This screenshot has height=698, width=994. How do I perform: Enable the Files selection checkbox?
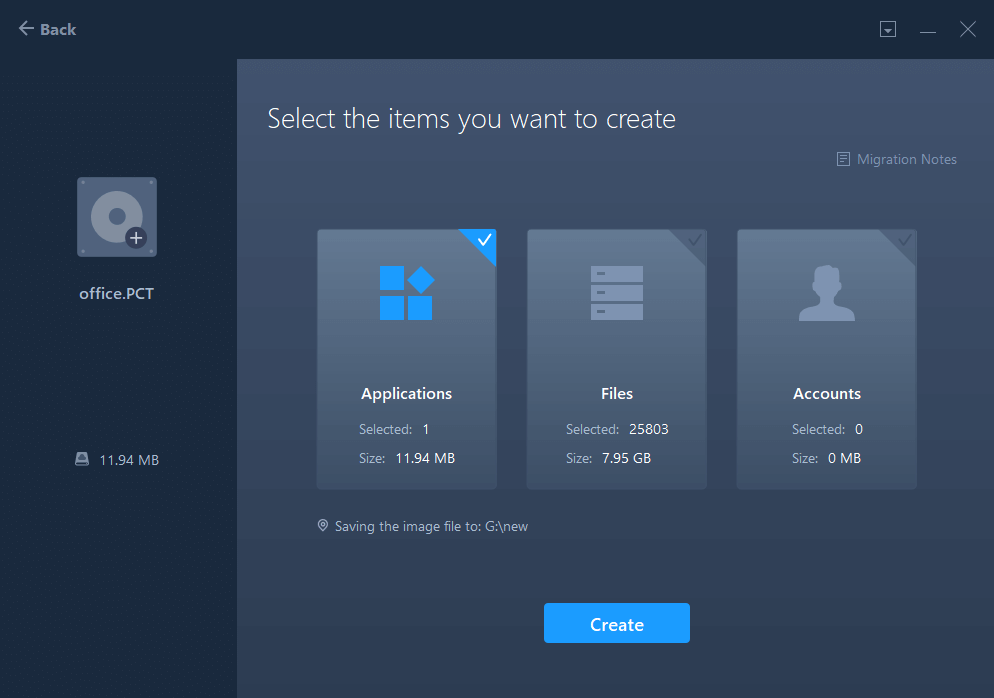[x=694, y=241]
